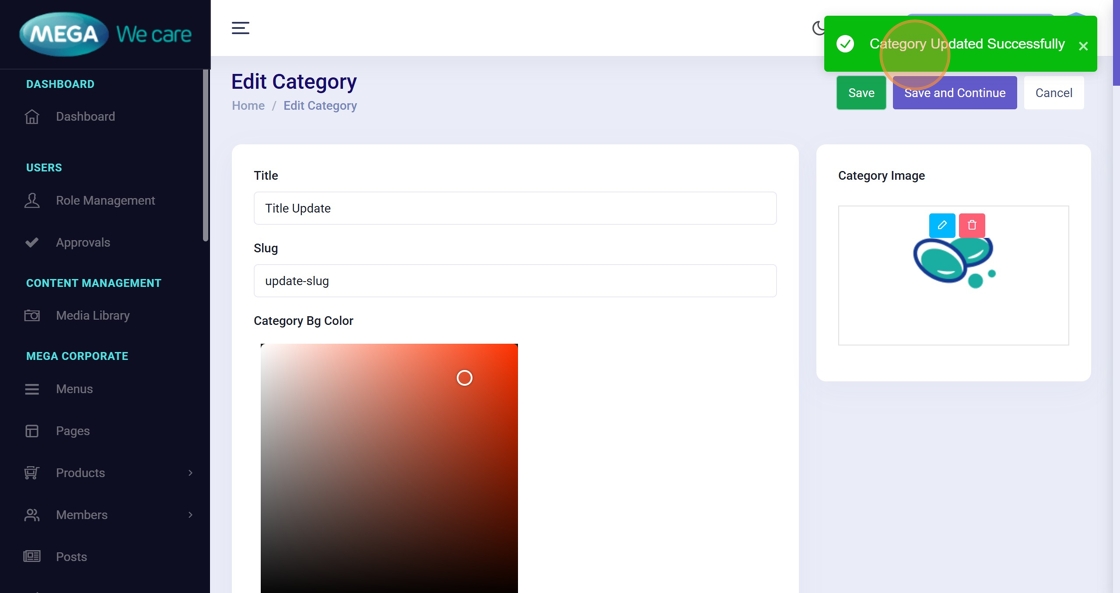Screen dimensions: 1120x593
Task: Click the Approvals checkmark icon
Action: click(x=32, y=243)
